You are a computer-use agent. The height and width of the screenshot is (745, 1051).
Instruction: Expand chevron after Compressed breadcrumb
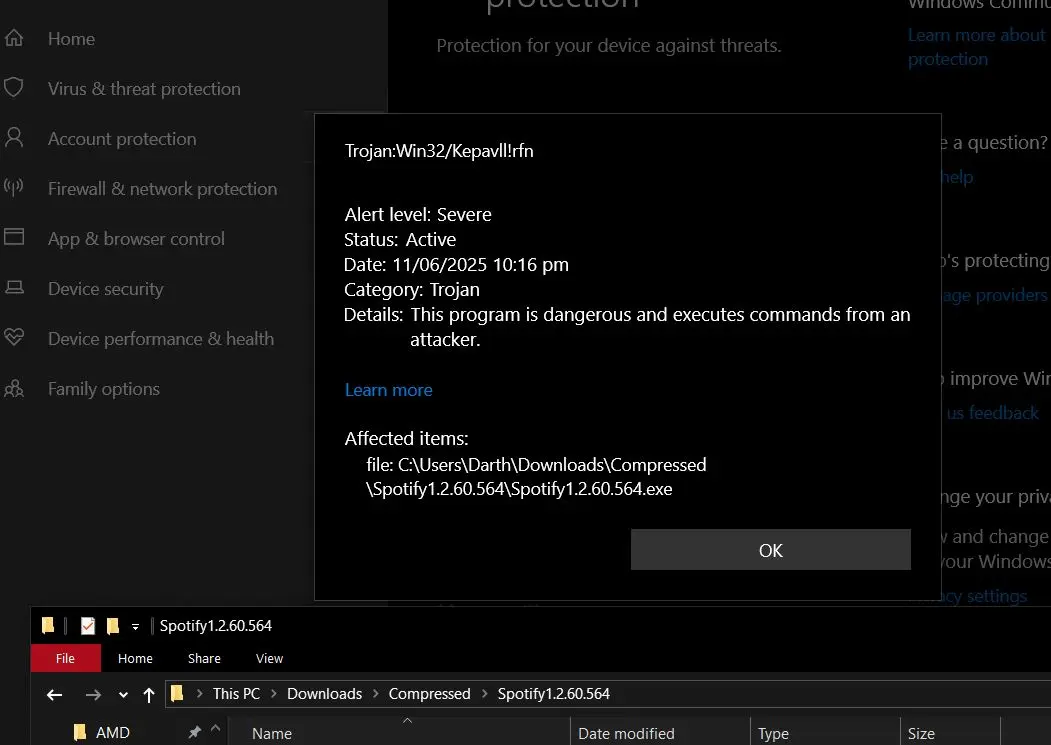click(x=485, y=694)
